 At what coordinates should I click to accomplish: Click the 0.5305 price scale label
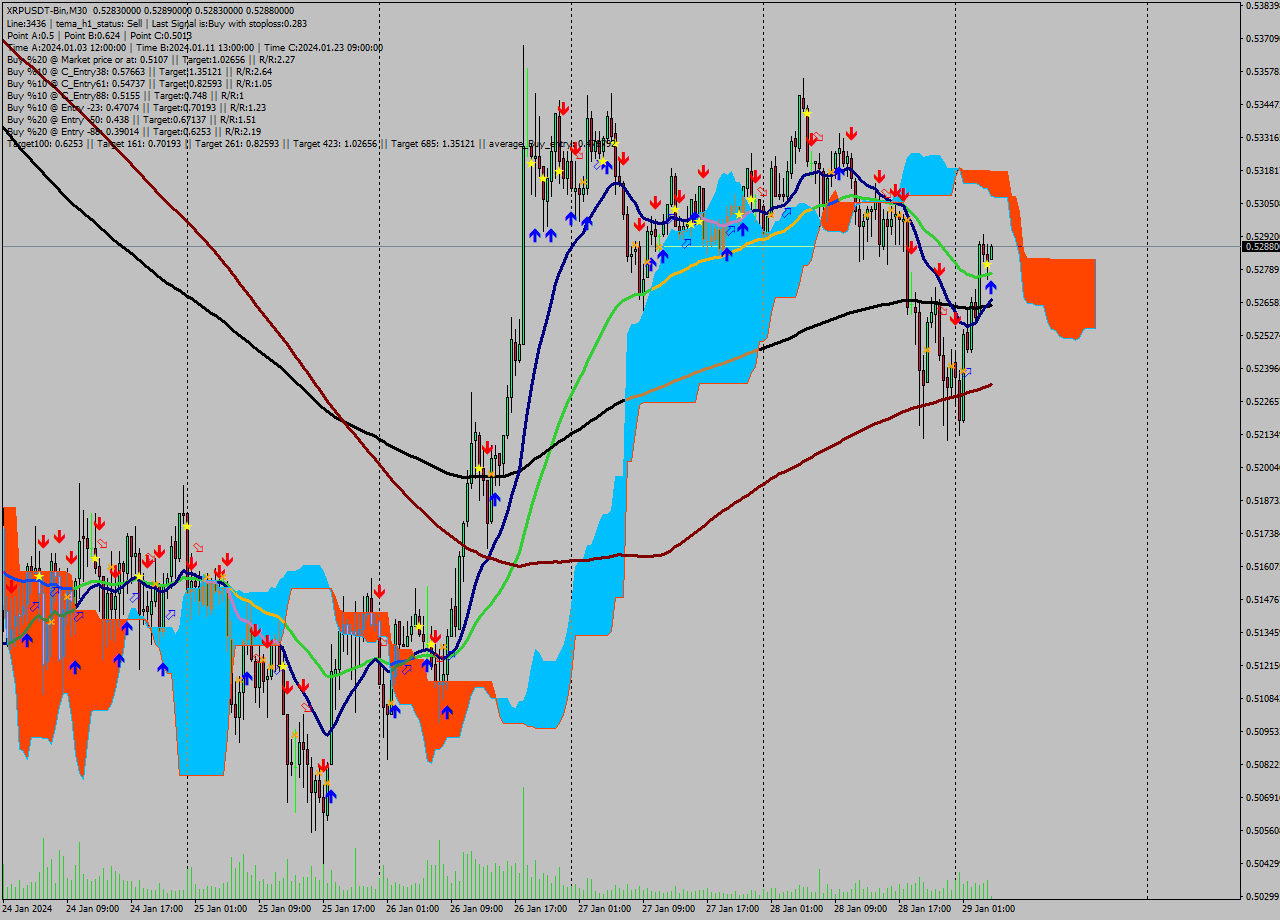(1264, 203)
